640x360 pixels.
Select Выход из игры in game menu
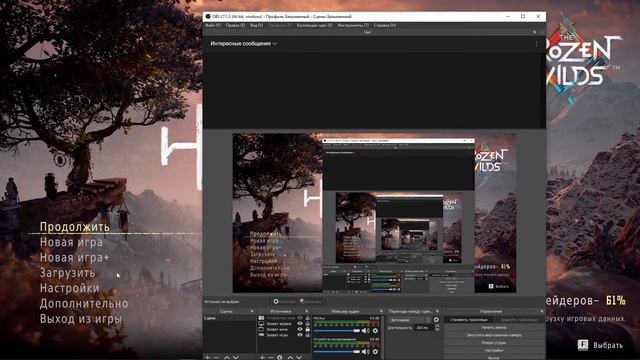click(80, 319)
